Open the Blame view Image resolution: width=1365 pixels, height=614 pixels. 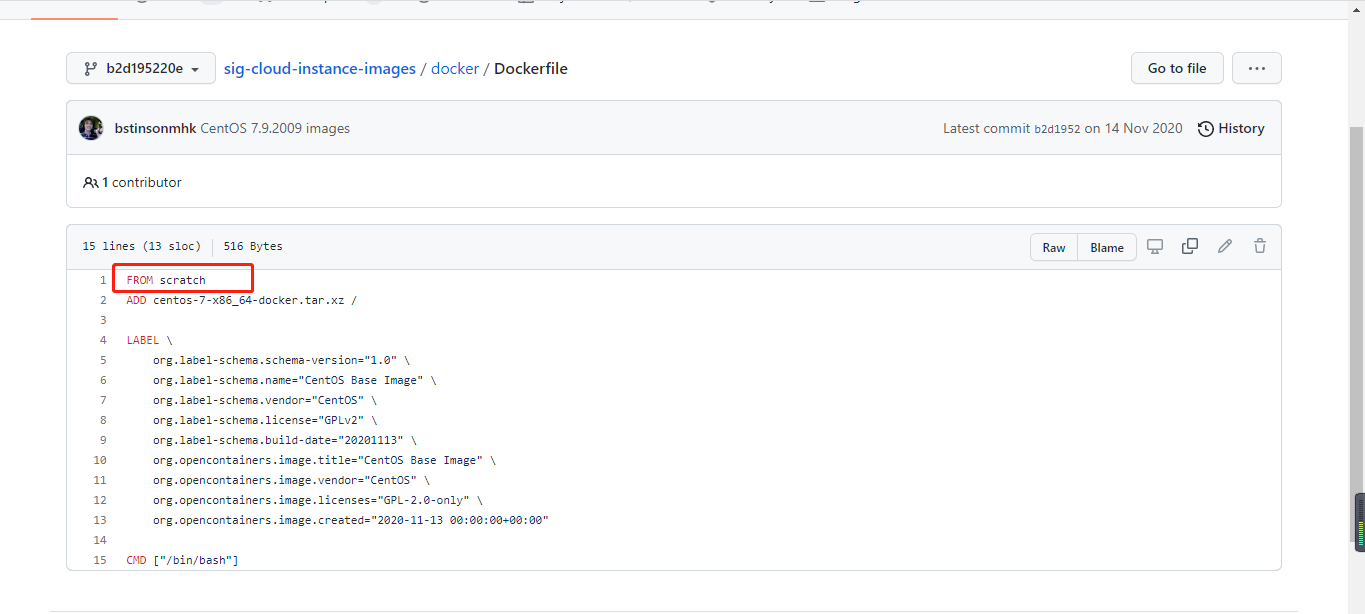click(x=1107, y=247)
